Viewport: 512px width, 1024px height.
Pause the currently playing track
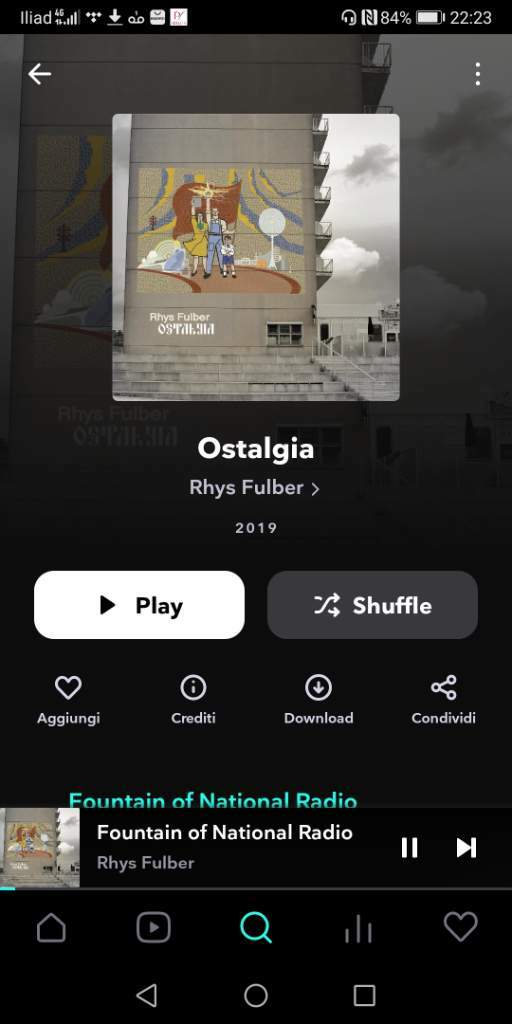click(409, 848)
